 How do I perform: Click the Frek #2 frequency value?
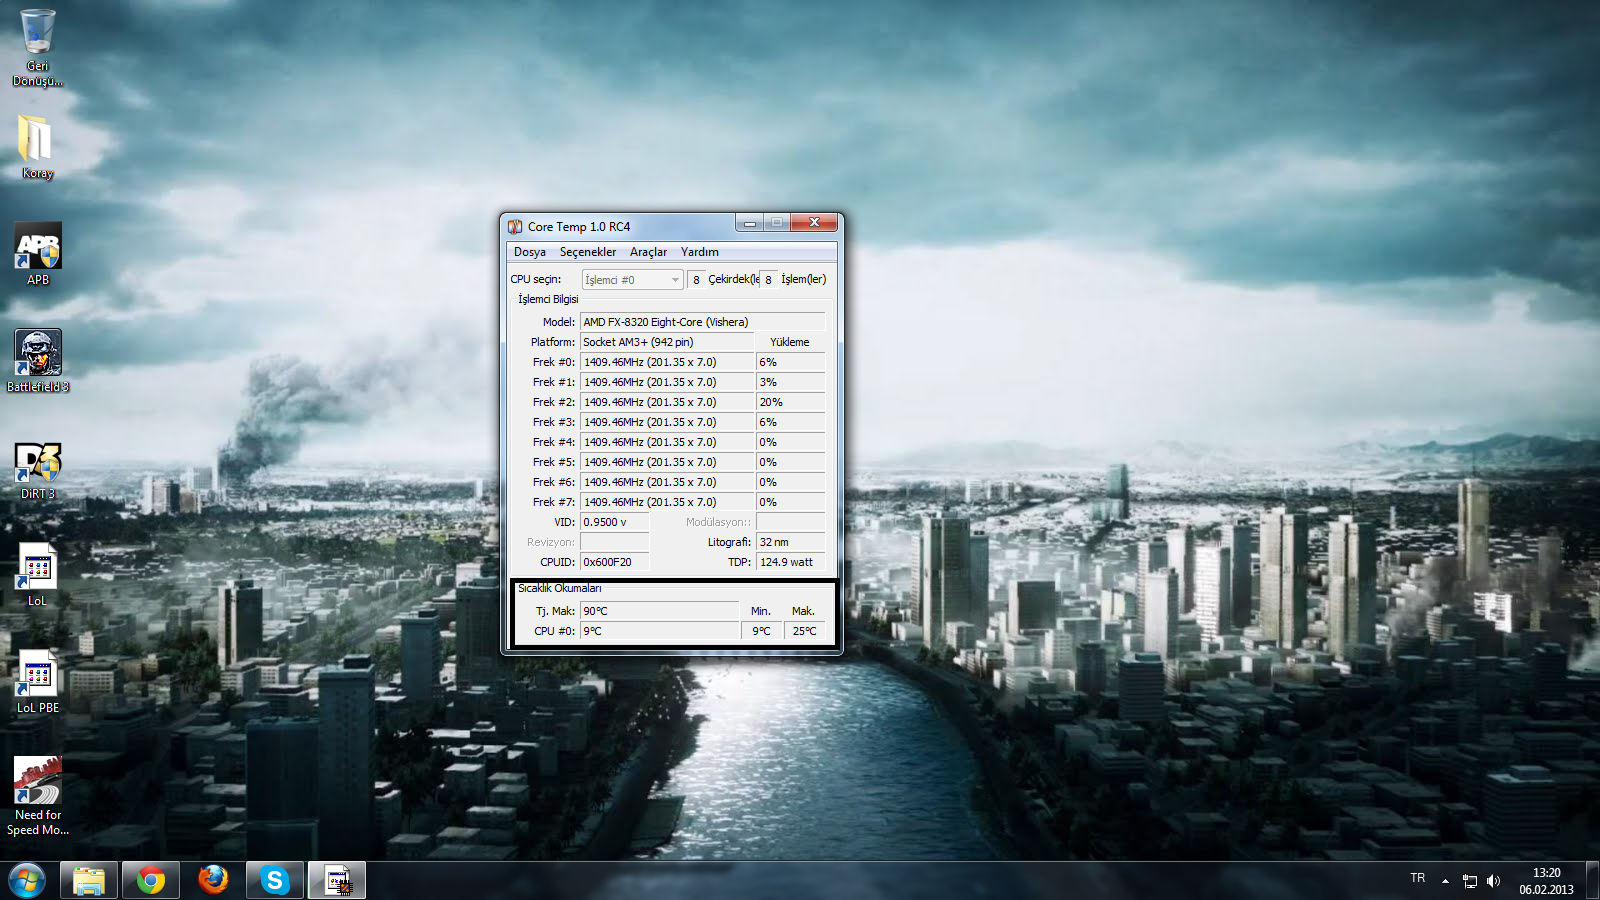[666, 402]
